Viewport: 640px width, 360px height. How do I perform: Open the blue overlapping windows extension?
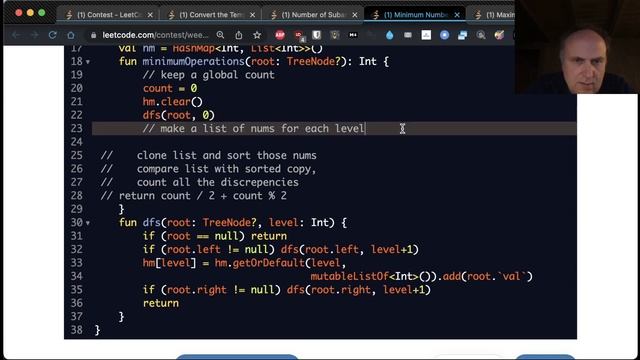point(462,35)
